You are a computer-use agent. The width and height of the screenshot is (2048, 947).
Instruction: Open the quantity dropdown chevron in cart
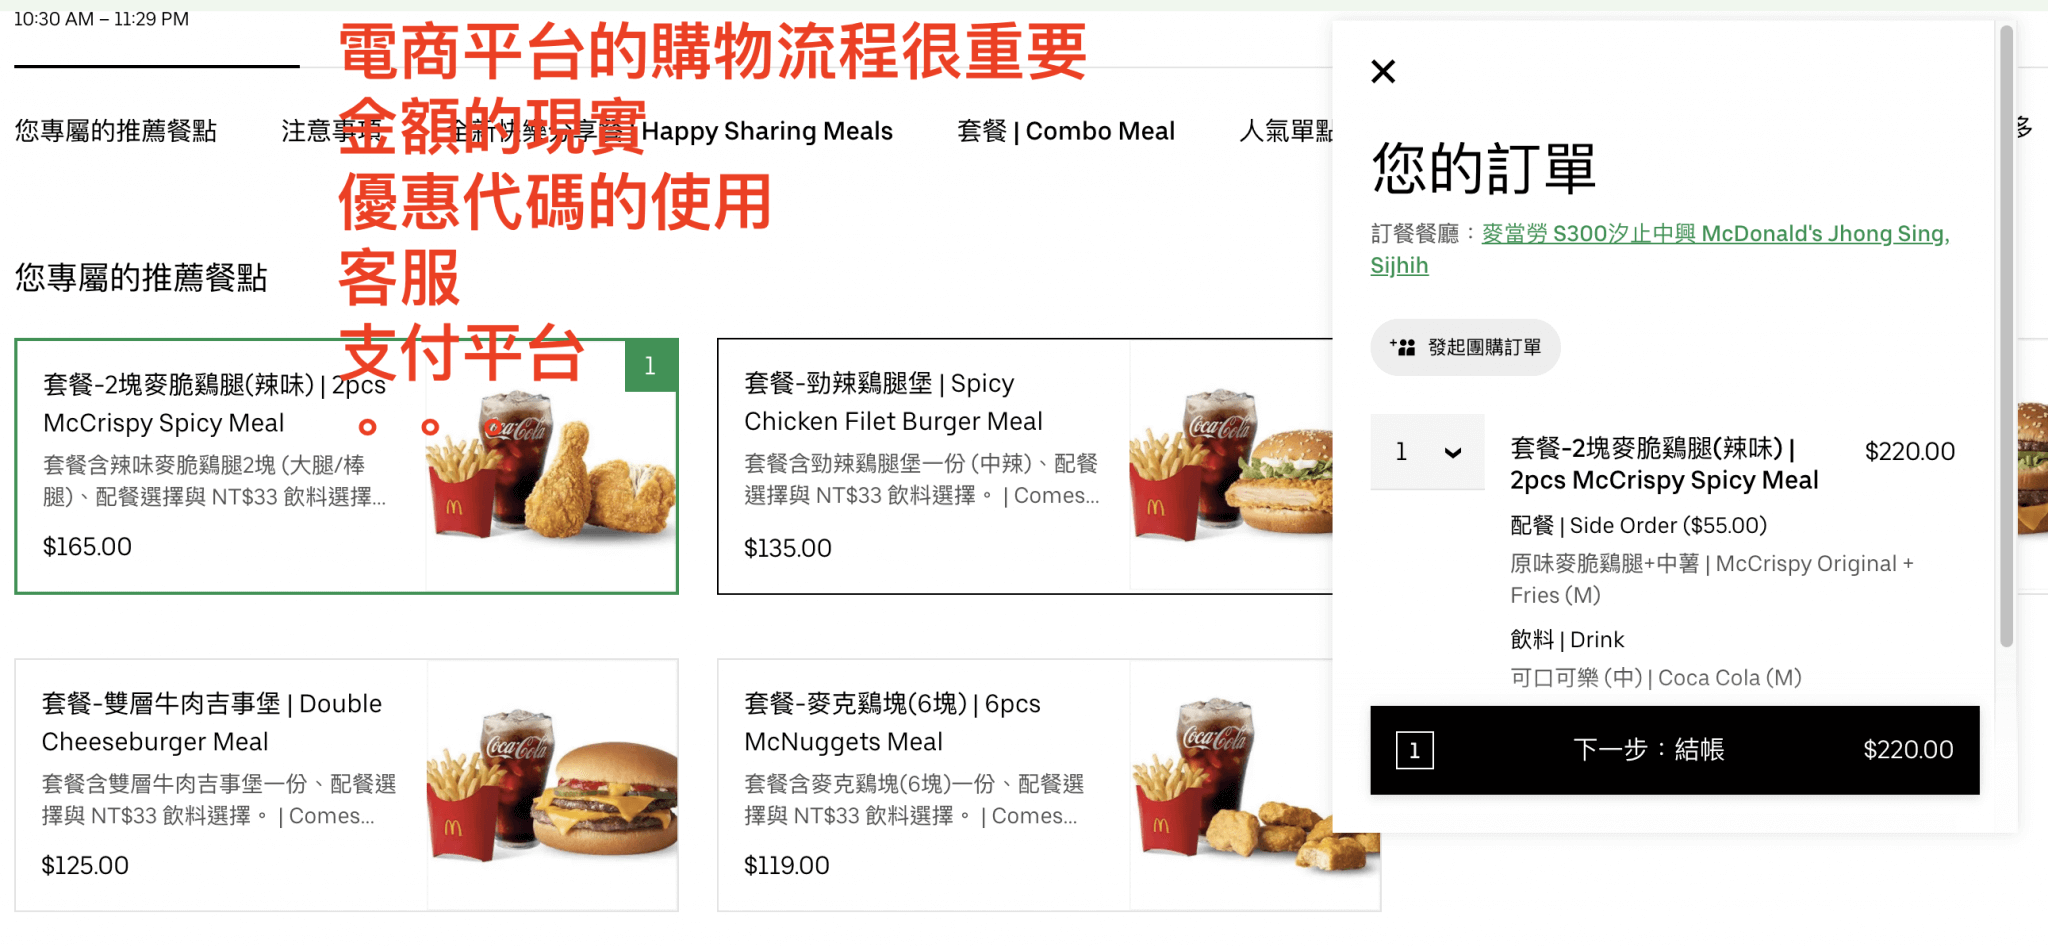(x=1453, y=452)
